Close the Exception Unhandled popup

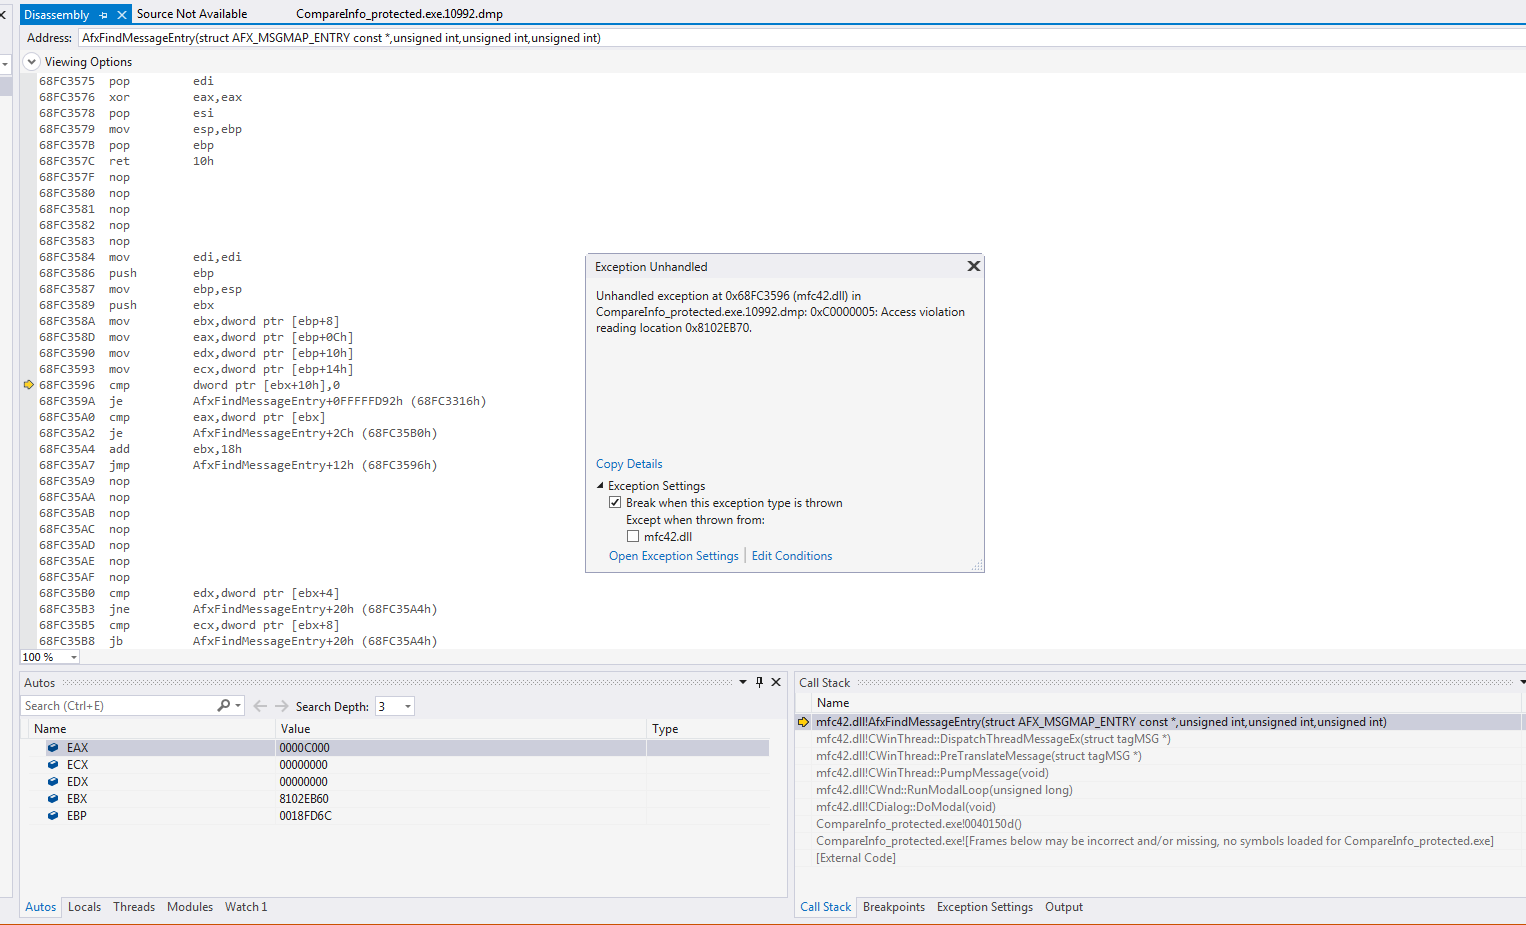(x=973, y=266)
